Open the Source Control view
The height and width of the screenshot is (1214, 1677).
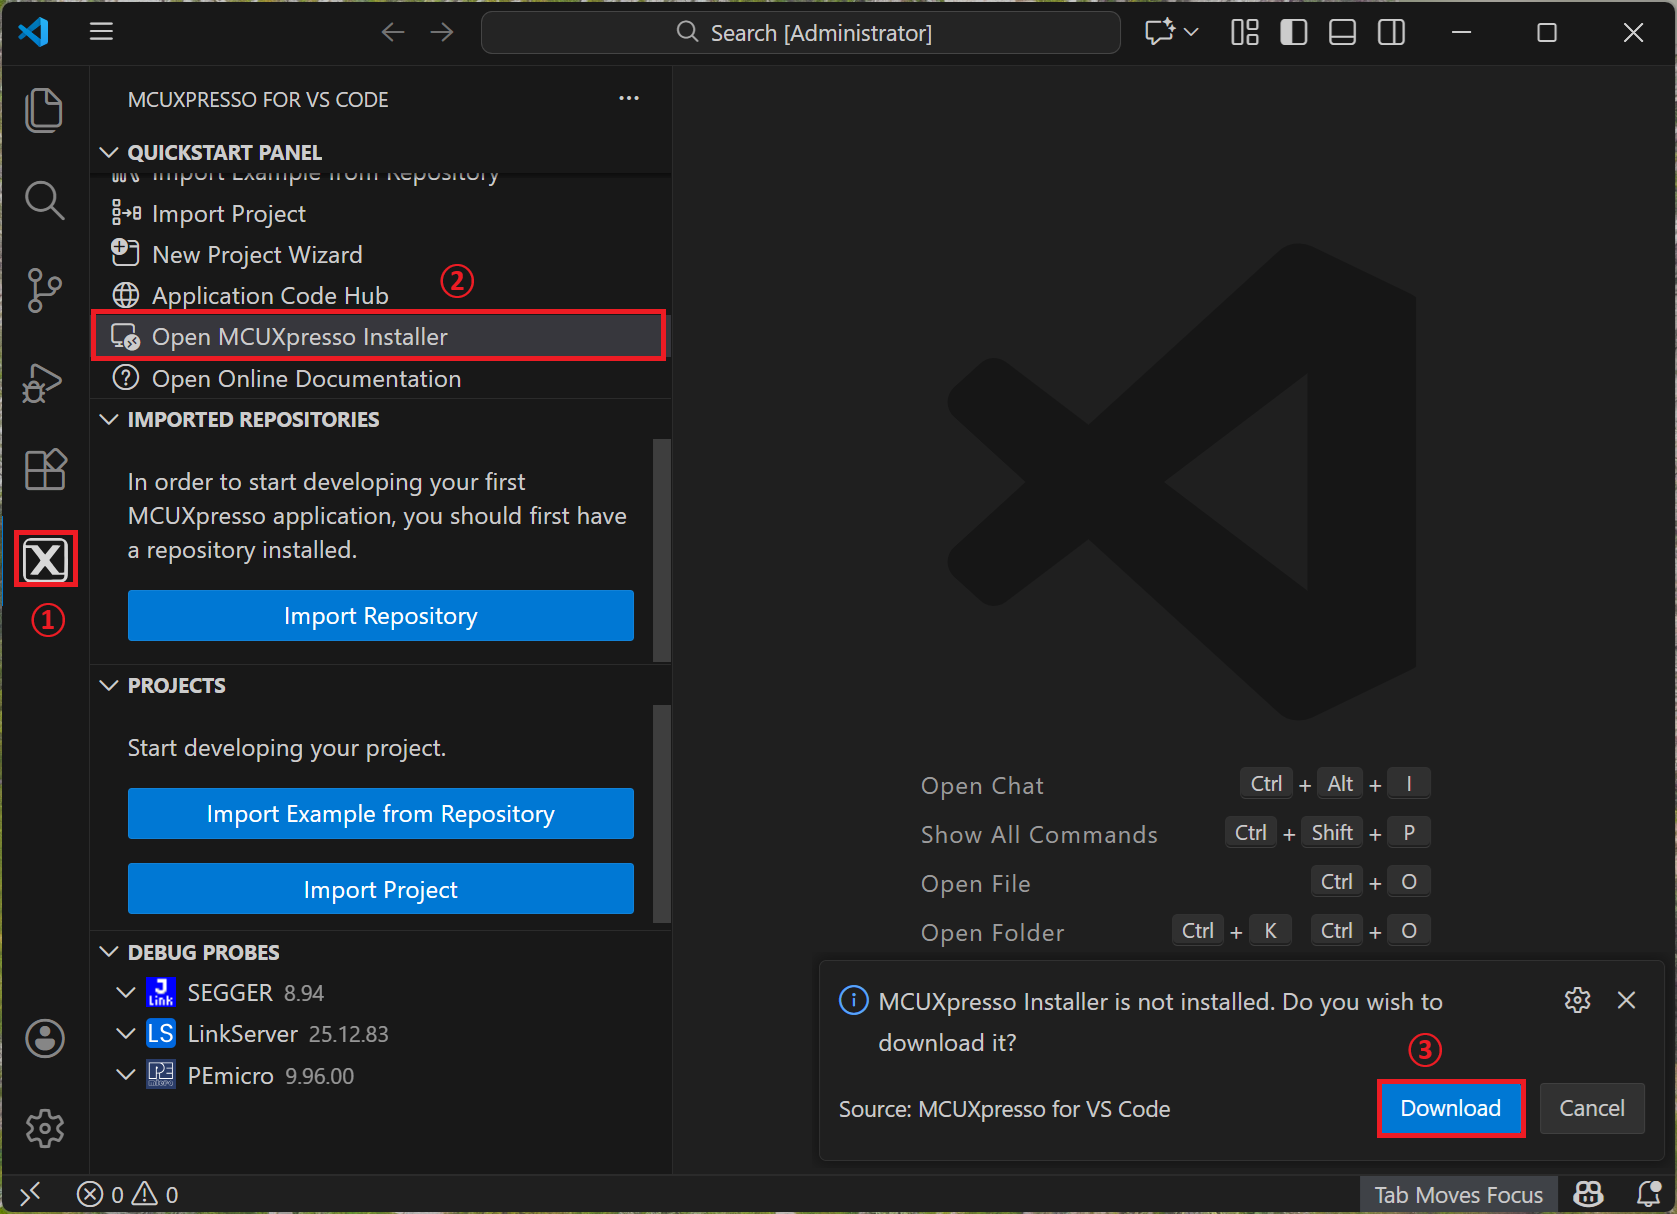[x=44, y=291]
